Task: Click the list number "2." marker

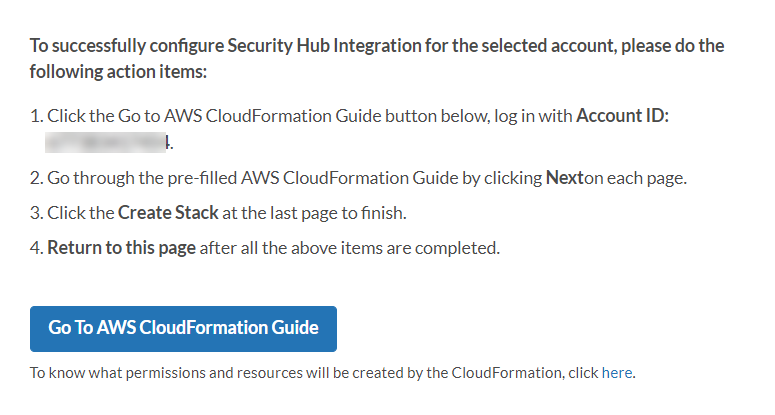Action: click(36, 179)
